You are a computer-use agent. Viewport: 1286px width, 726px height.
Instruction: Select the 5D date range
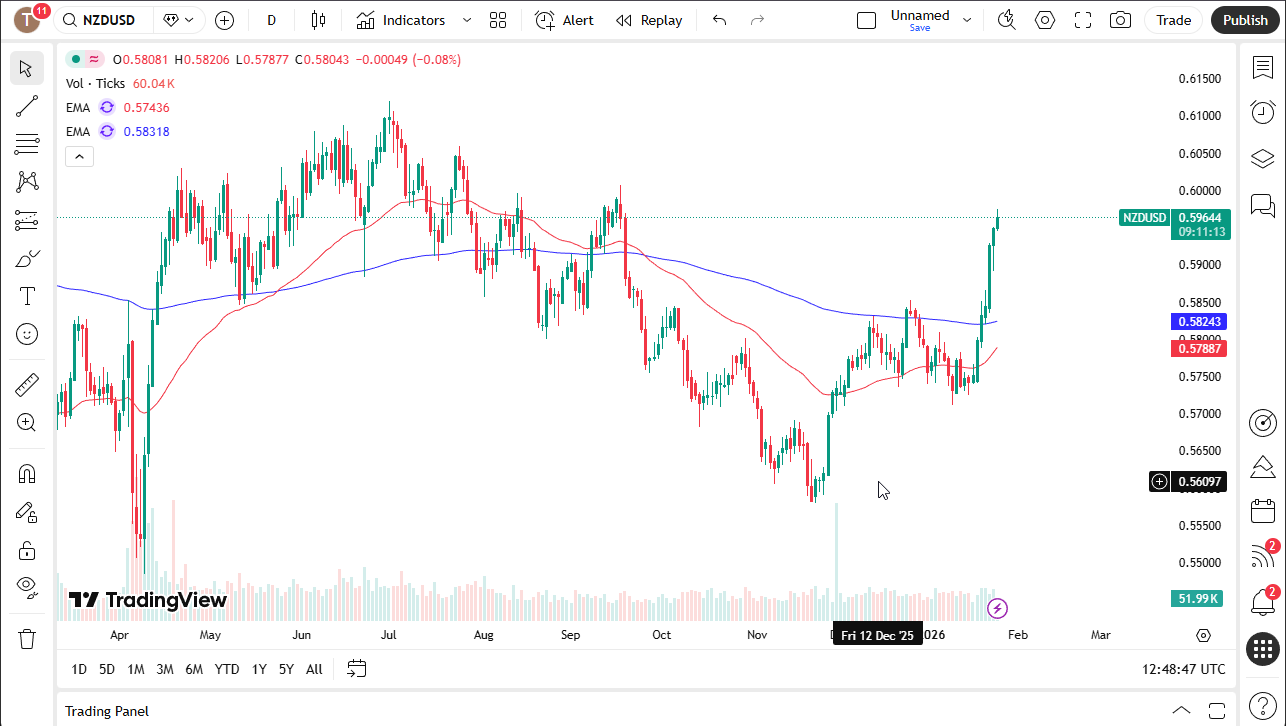click(x=107, y=669)
